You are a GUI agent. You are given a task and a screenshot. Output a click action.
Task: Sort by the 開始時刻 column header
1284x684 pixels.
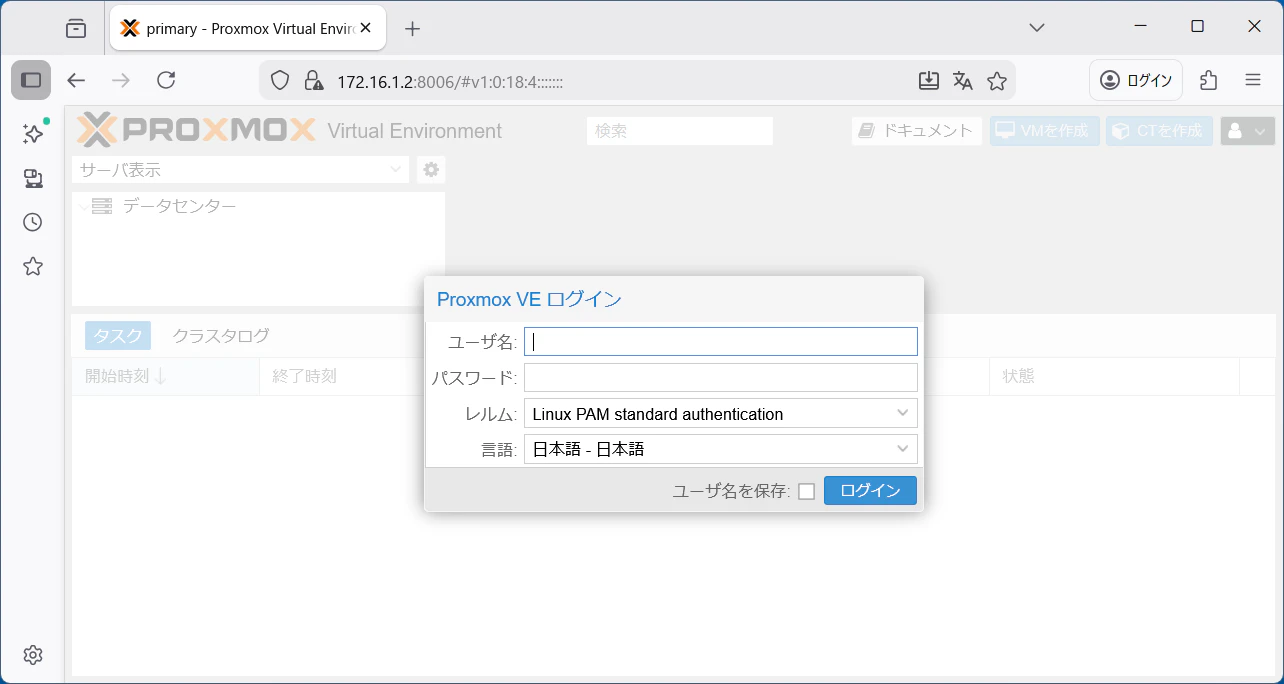point(165,376)
